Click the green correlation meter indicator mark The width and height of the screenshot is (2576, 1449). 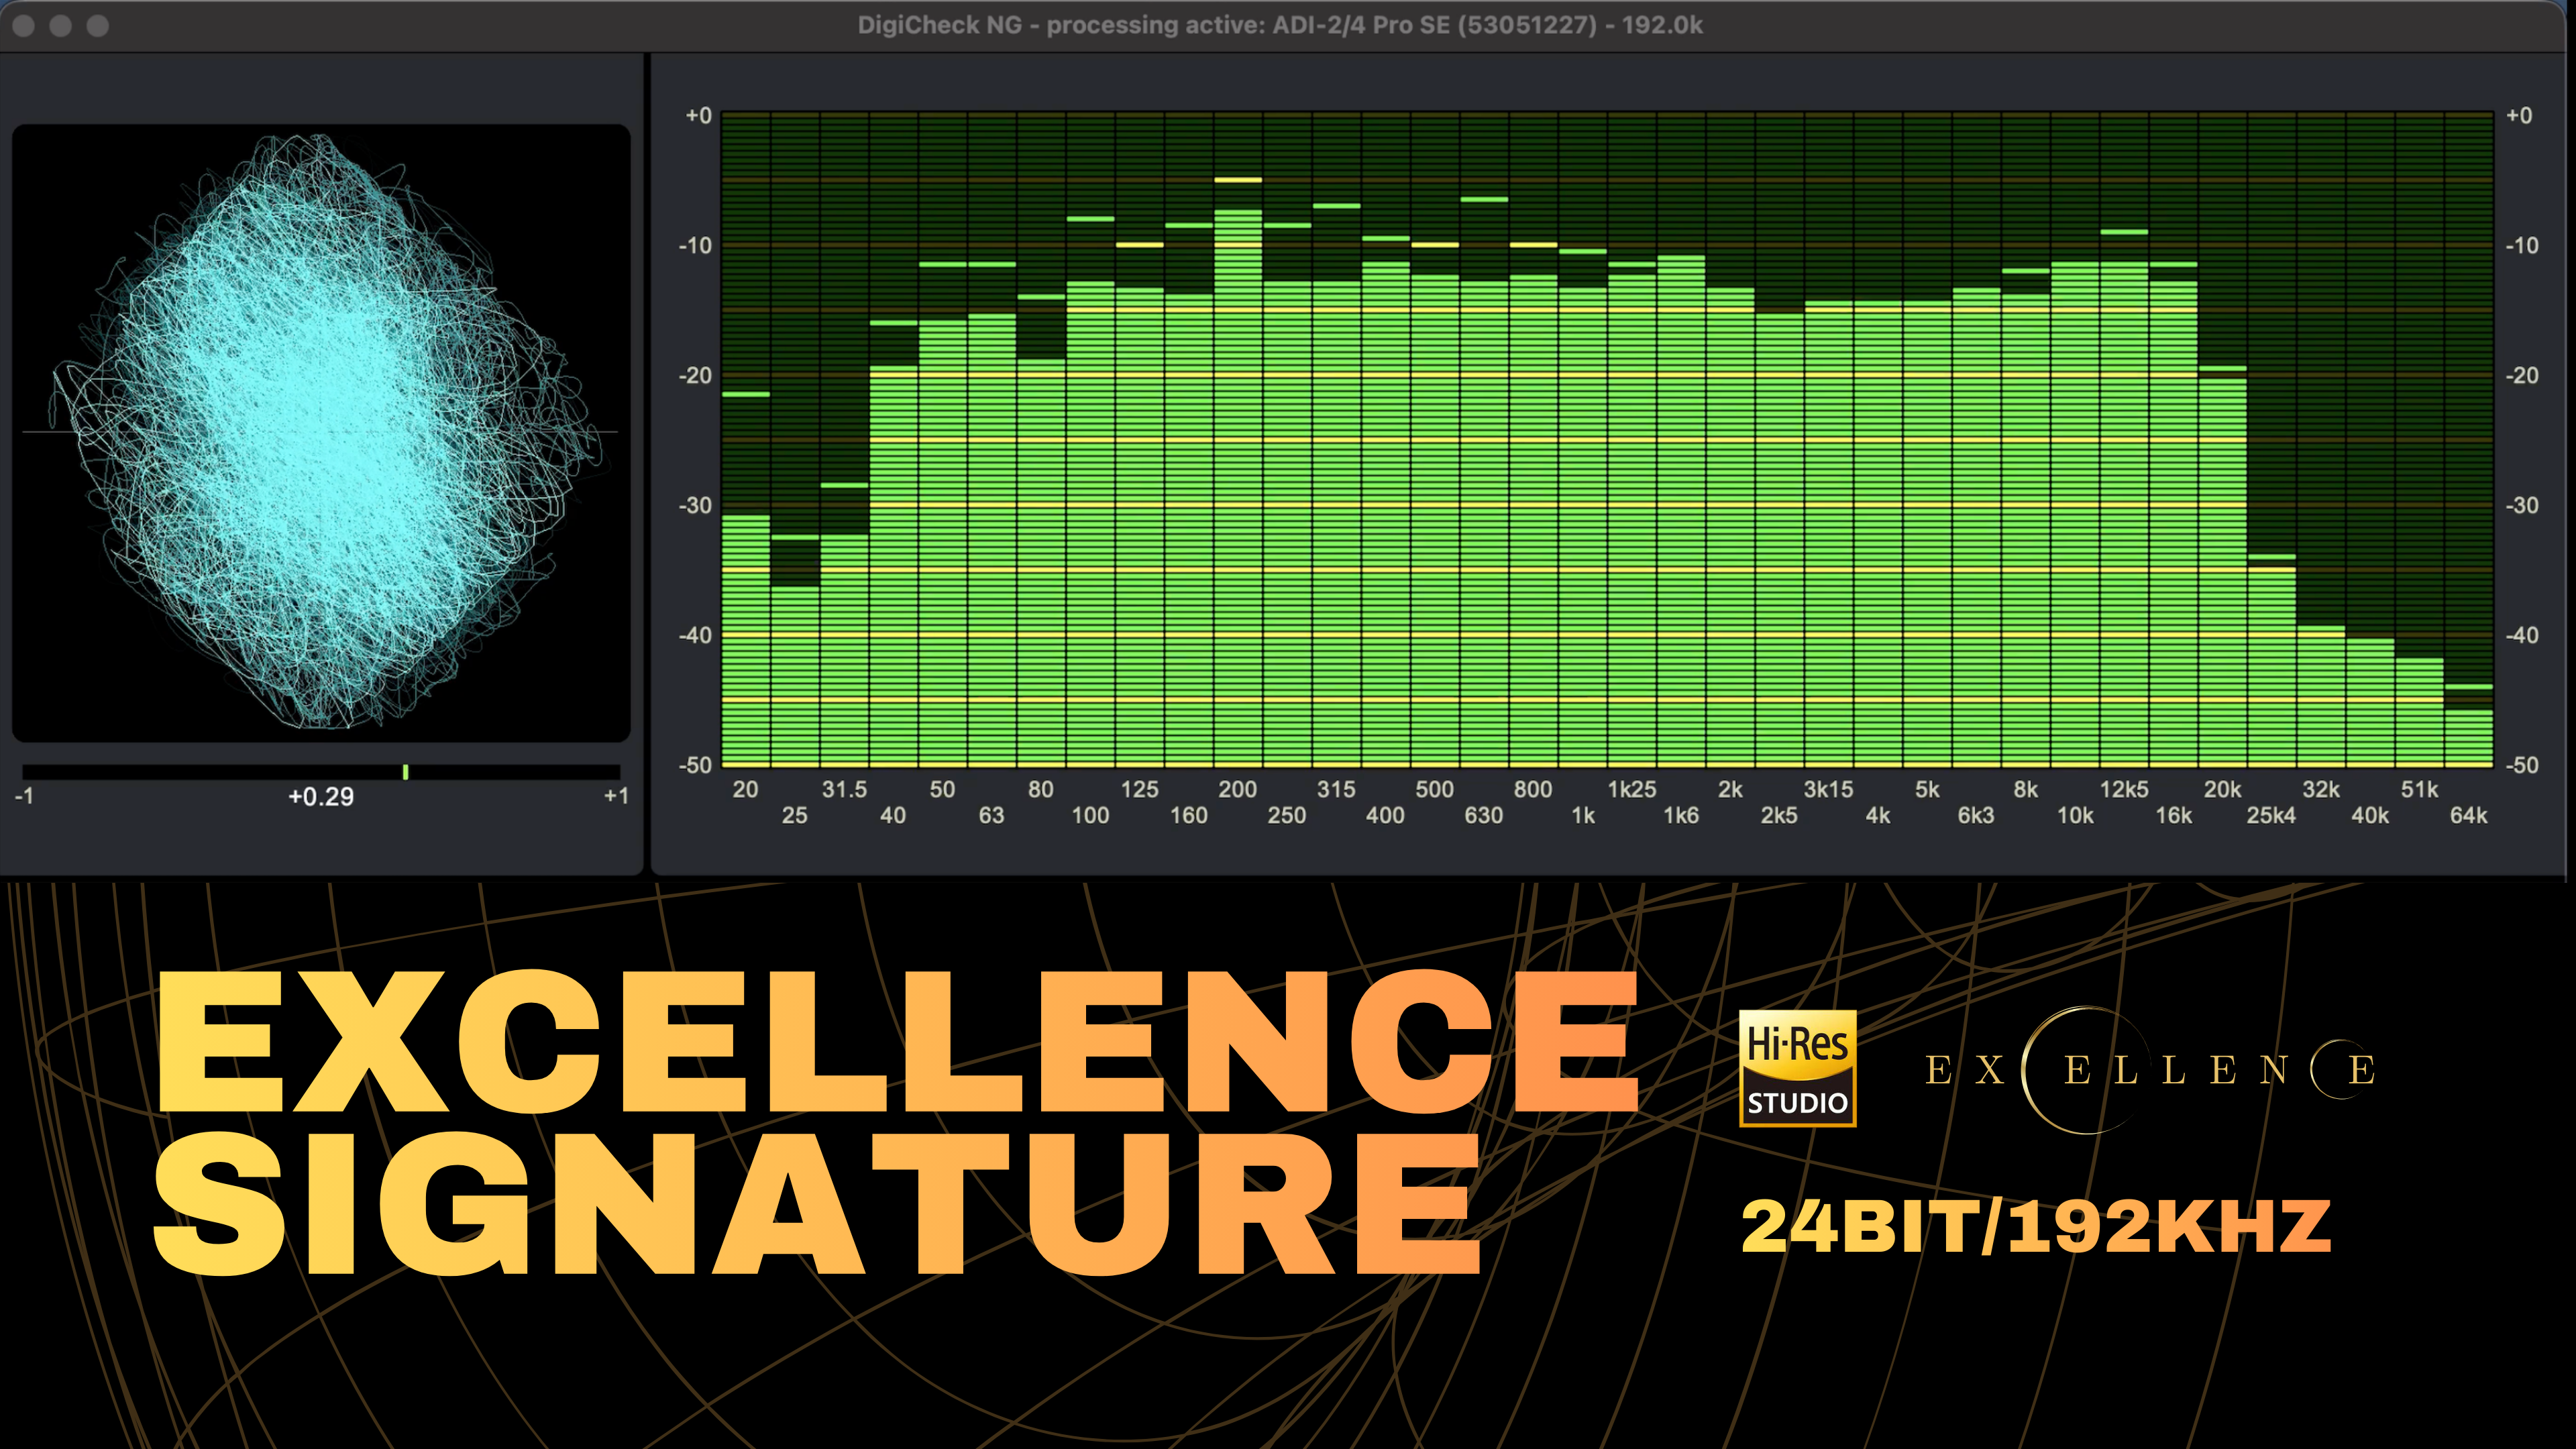click(x=405, y=772)
